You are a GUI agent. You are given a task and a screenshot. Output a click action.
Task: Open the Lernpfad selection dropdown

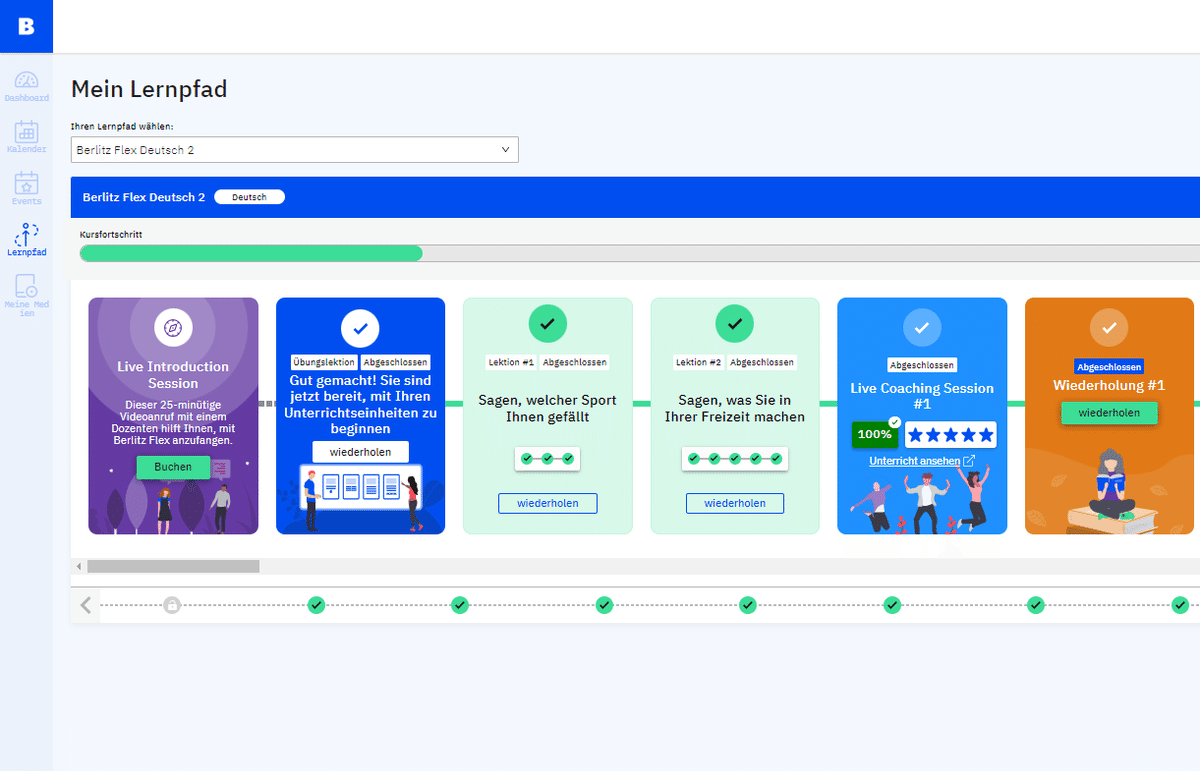(295, 150)
